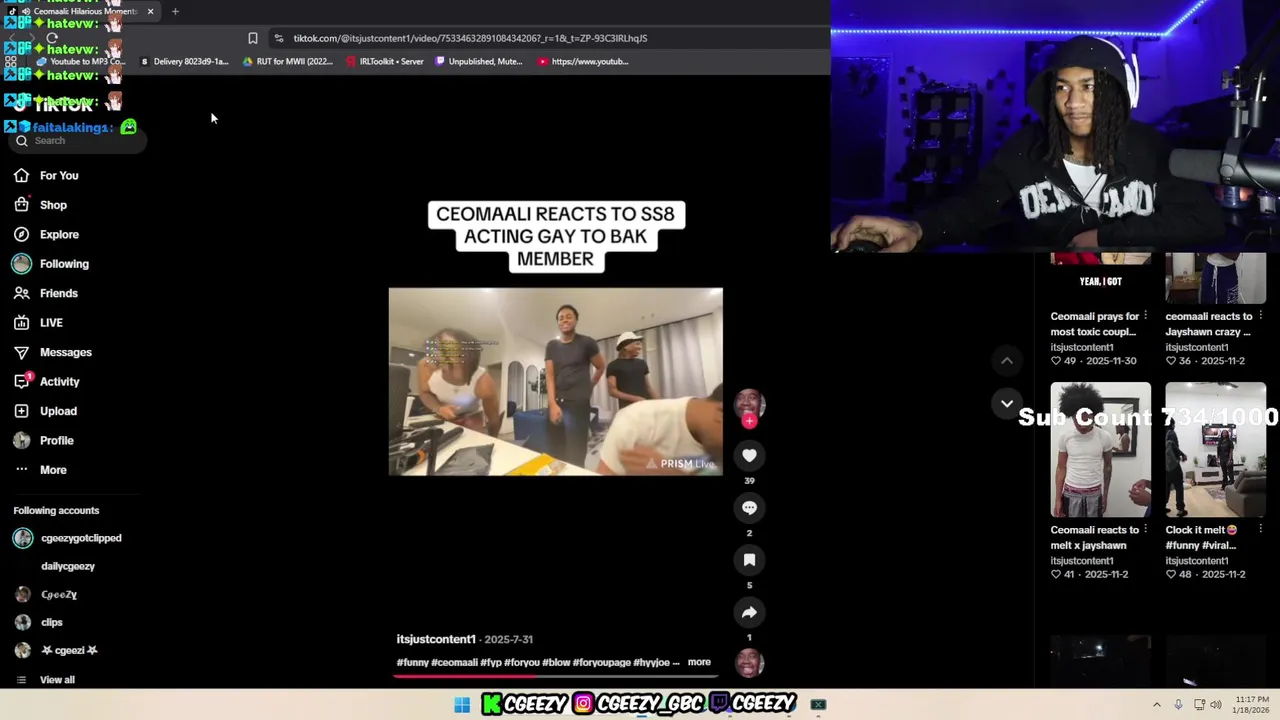Save video with bookmark icon

coord(749,560)
